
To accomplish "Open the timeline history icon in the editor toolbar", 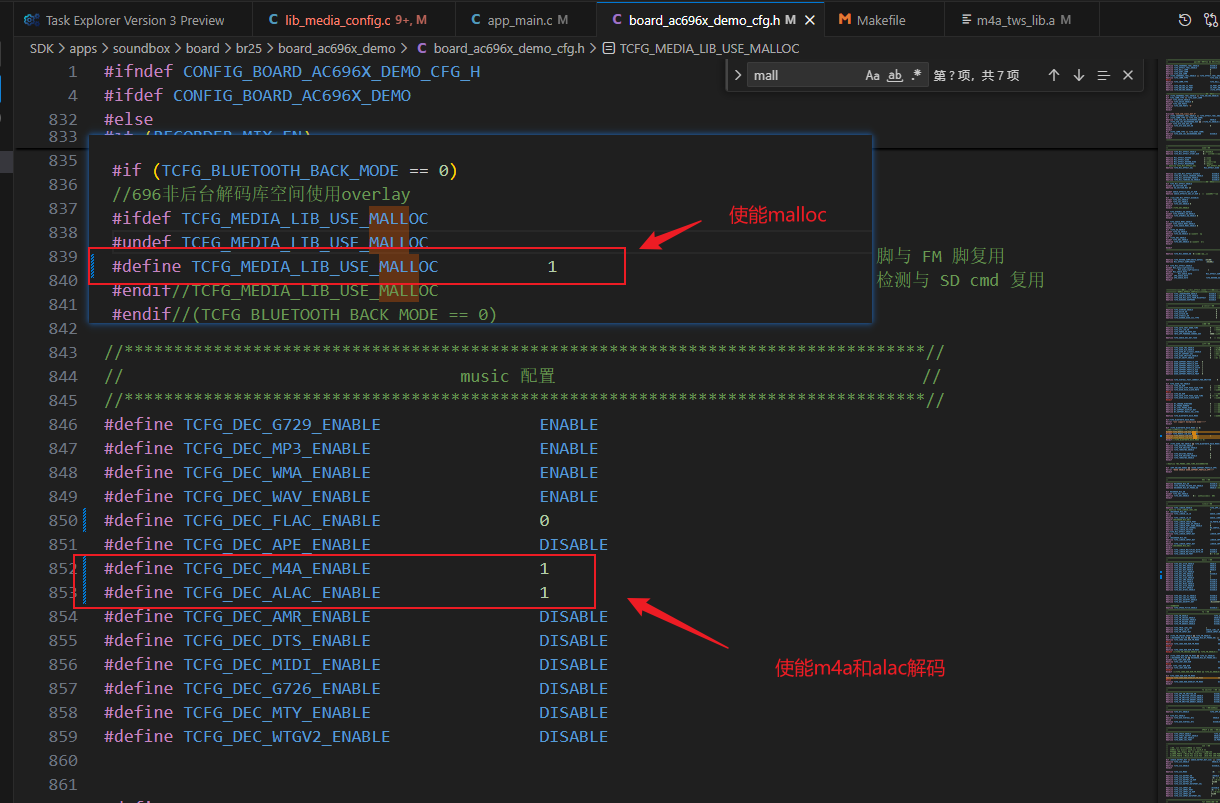I will (x=1185, y=20).
